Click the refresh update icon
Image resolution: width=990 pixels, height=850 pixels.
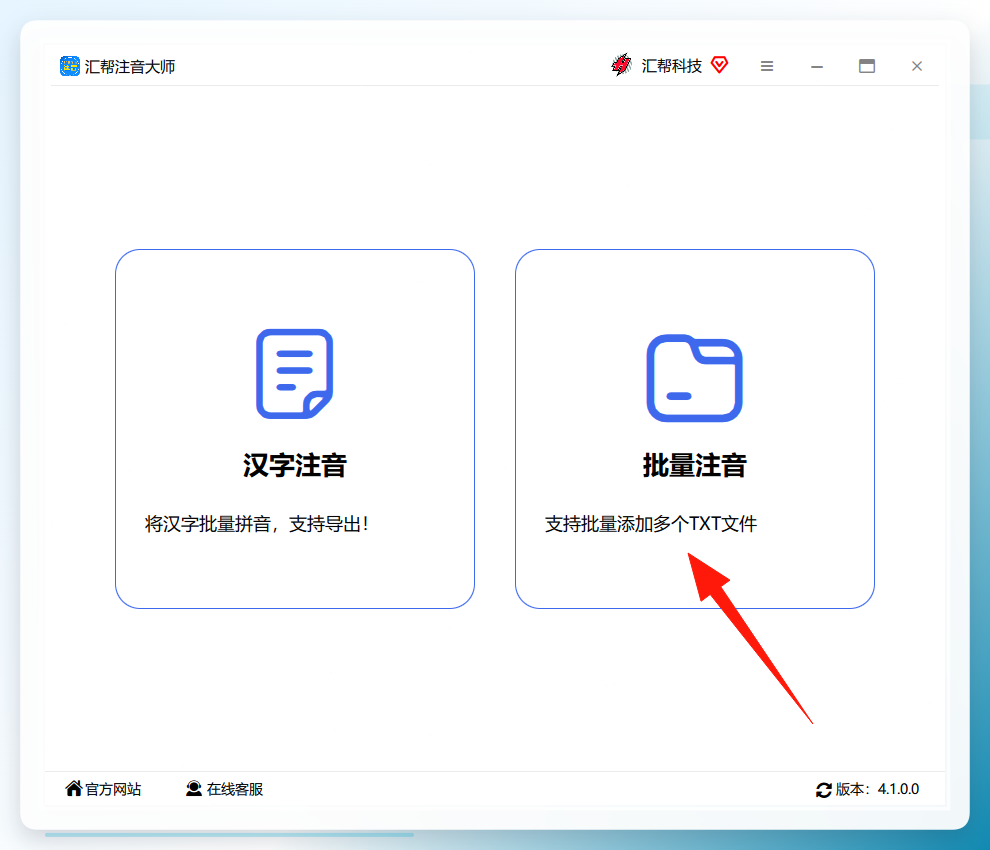[x=823, y=790]
